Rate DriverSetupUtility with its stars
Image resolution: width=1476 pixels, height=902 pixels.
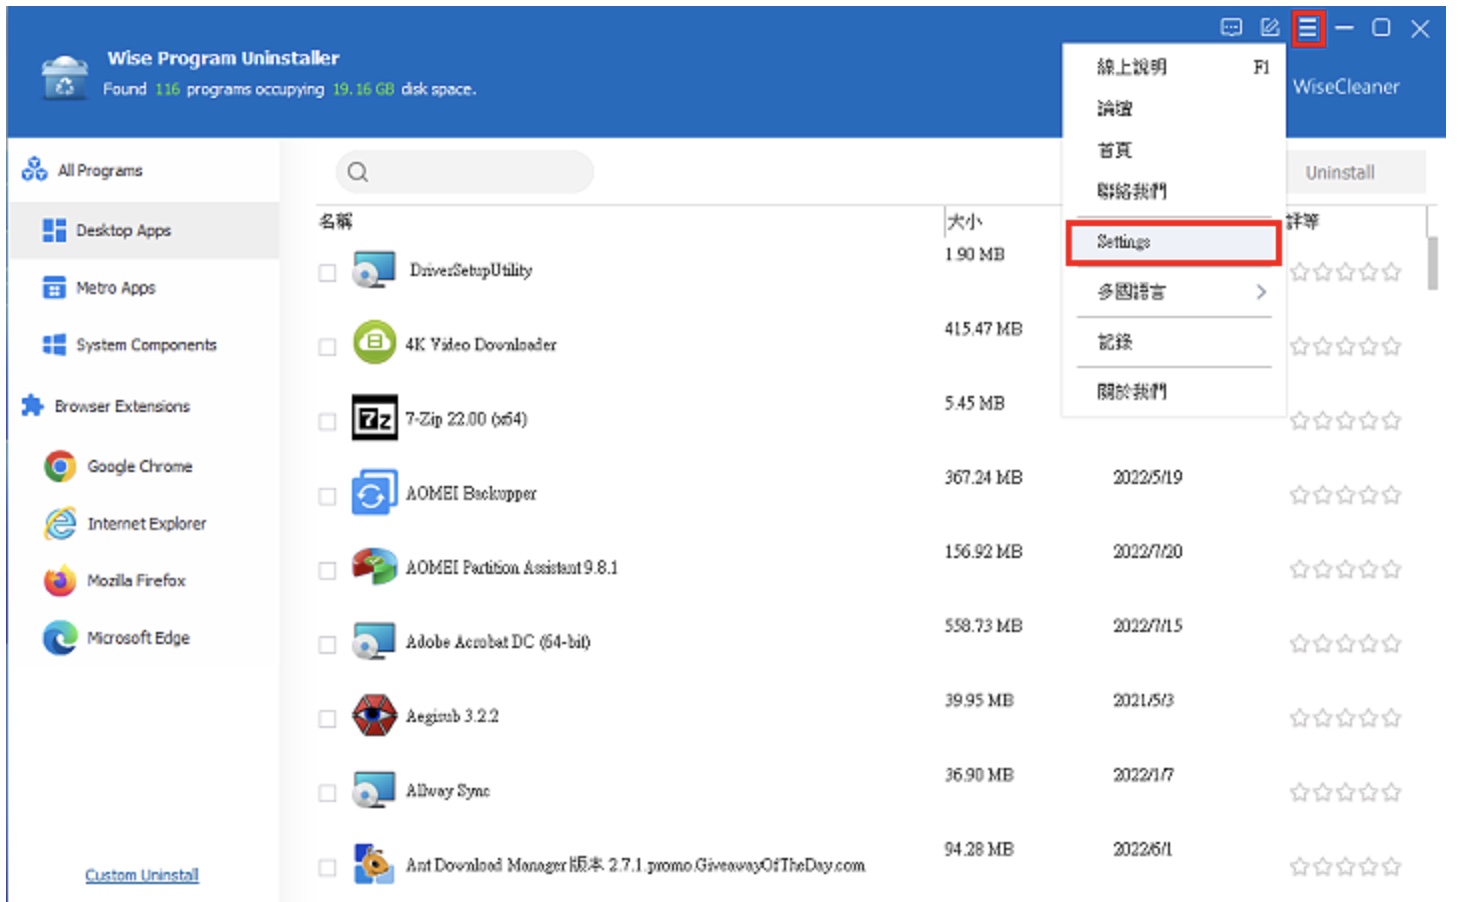[1345, 272]
